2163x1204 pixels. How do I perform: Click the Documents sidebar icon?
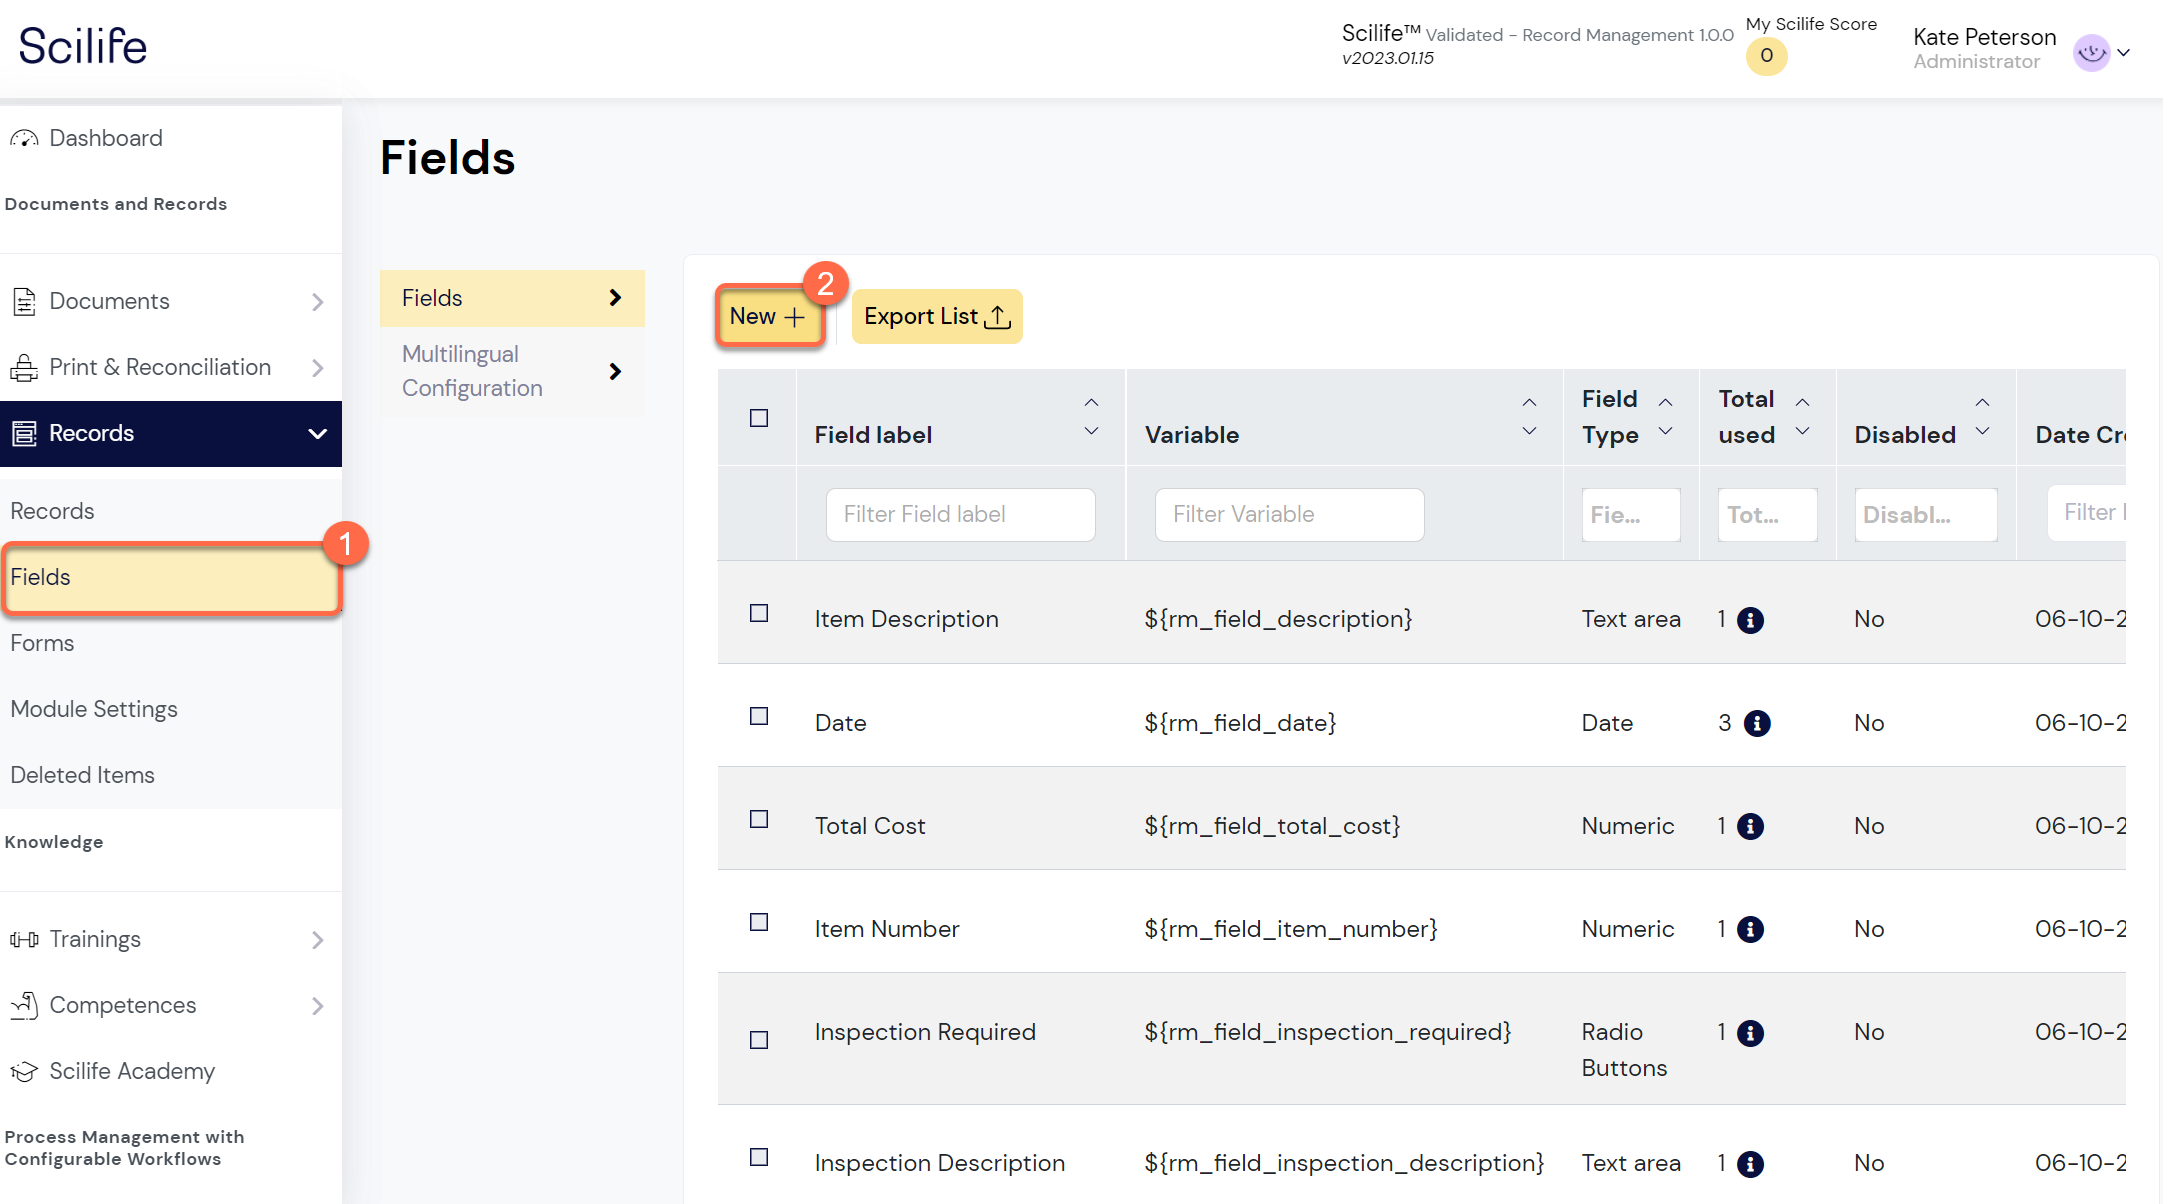pos(23,300)
